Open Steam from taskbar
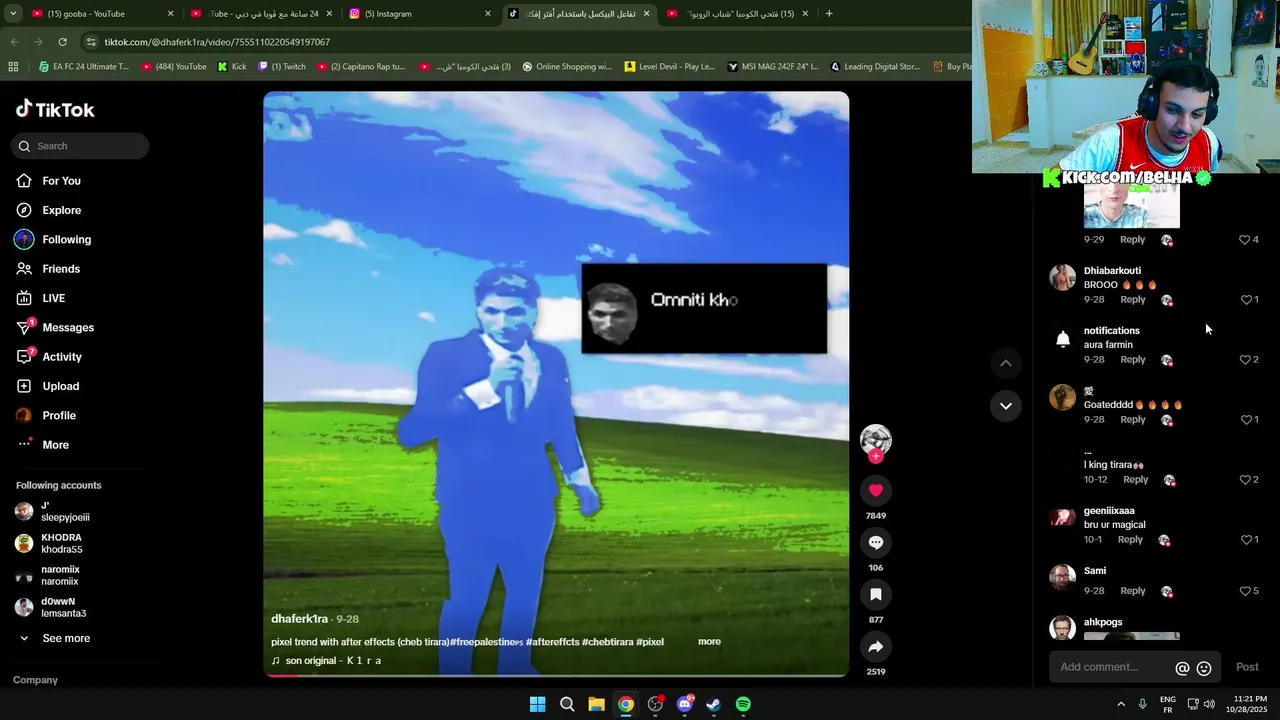The width and height of the screenshot is (1280, 720). 714,704
